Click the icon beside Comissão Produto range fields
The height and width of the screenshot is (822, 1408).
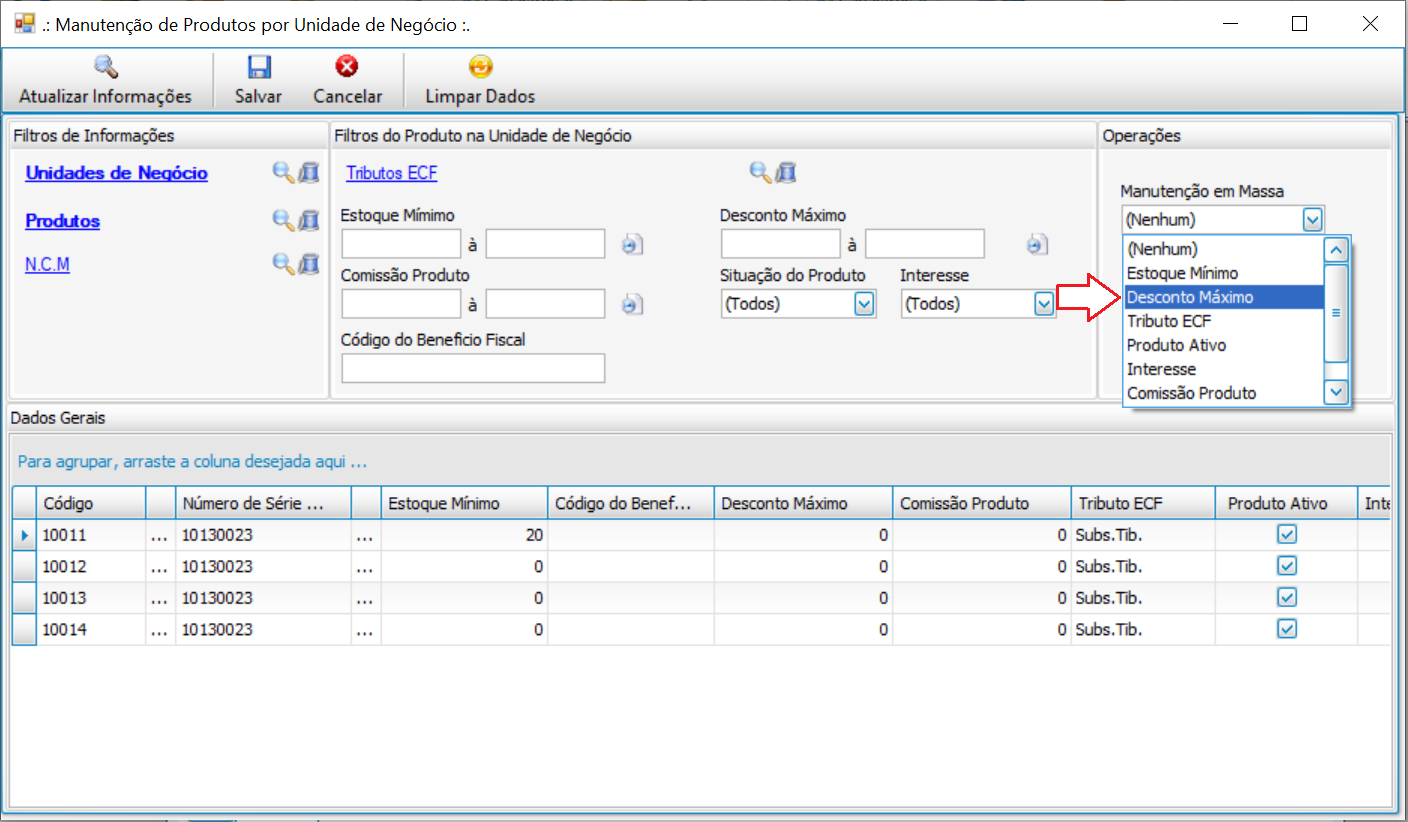632,304
